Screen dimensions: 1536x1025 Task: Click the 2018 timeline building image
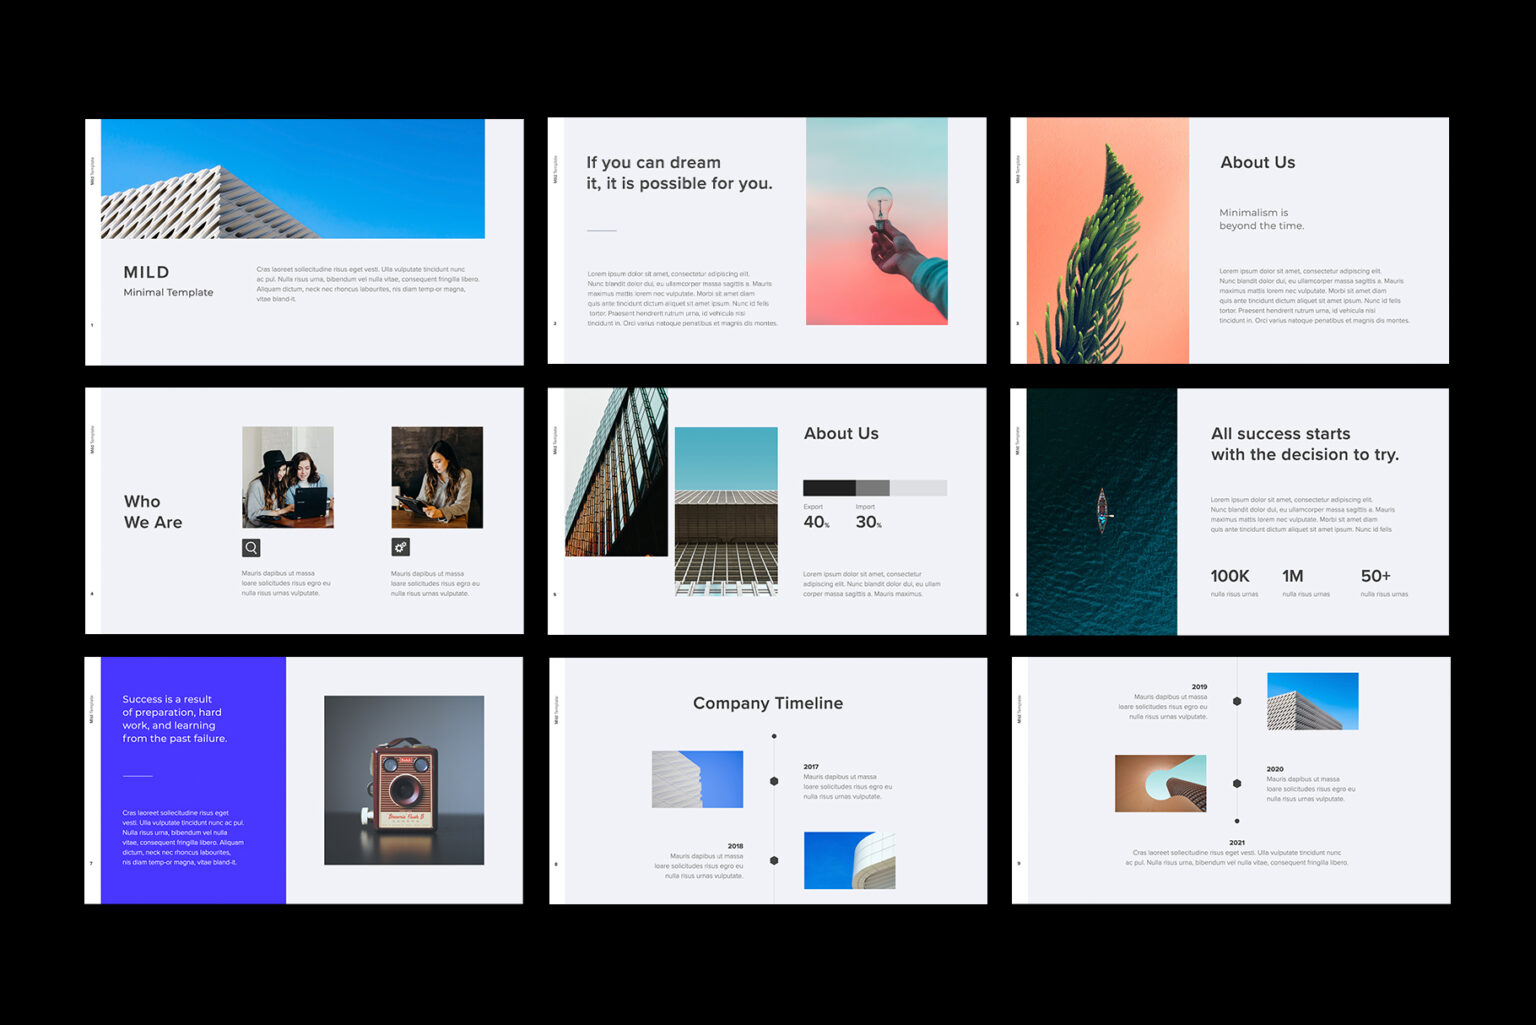click(849, 860)
